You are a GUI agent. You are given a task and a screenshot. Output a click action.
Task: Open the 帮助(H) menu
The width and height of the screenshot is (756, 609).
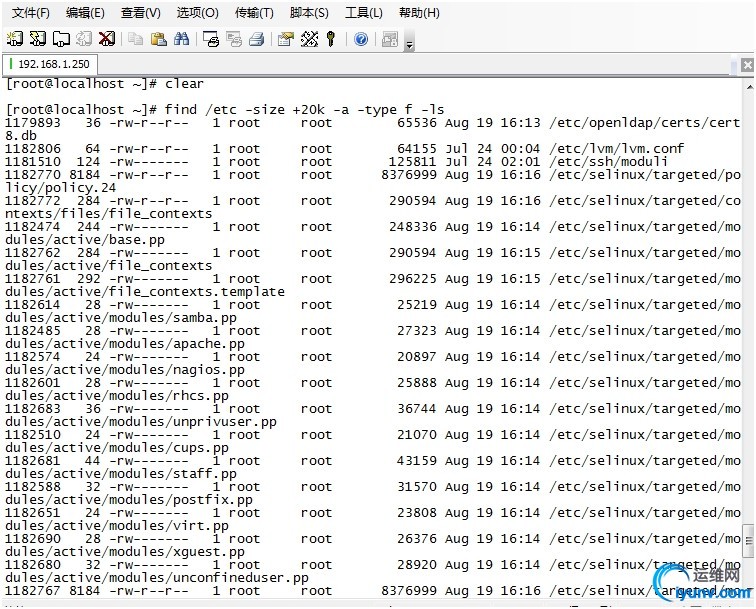click(419, 13)
